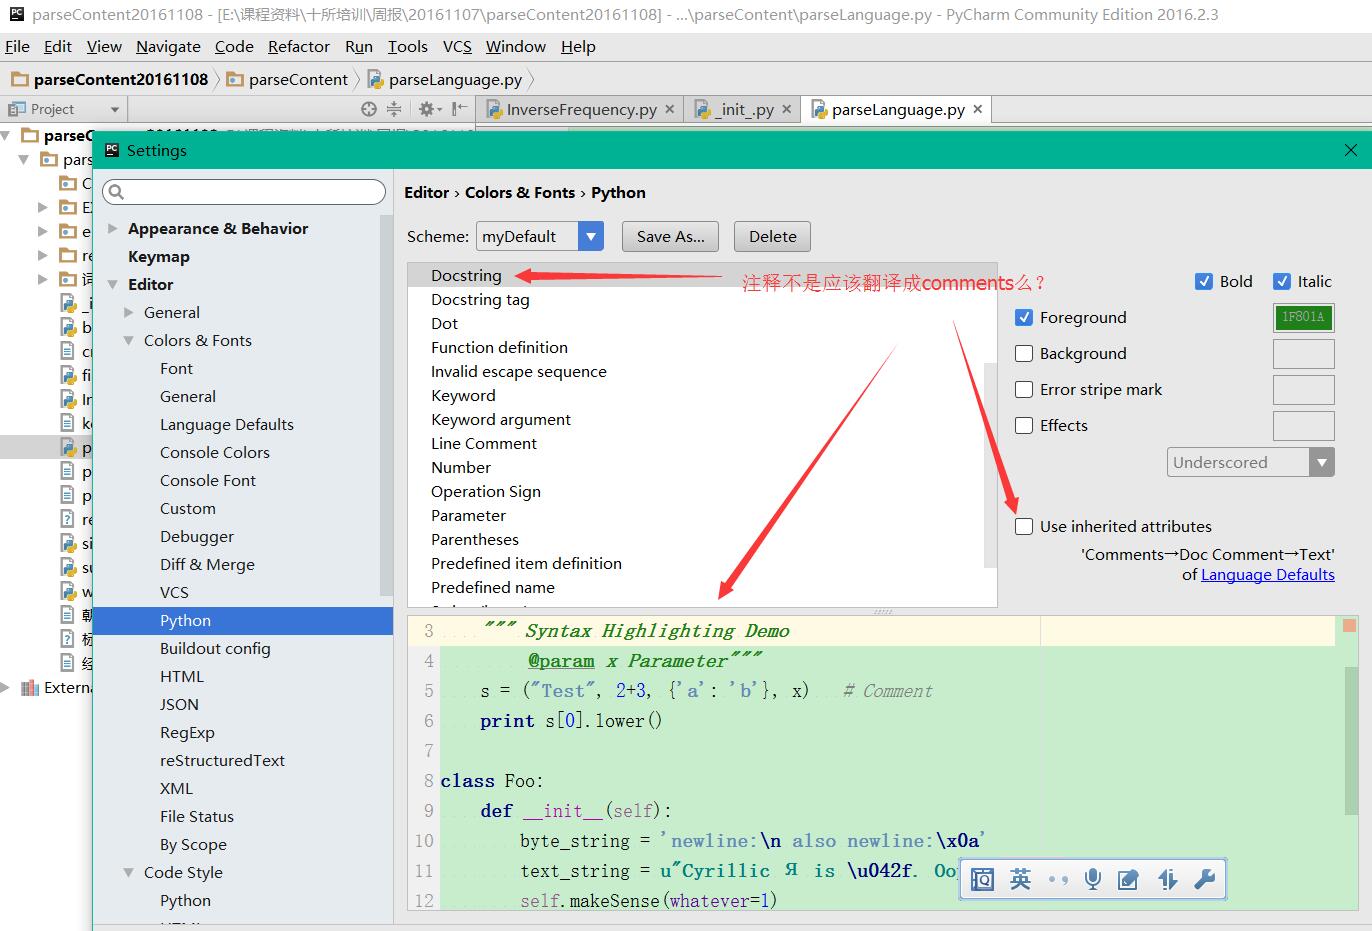Click the microphone icon in the input method bar

click(x=1093, y=879)
